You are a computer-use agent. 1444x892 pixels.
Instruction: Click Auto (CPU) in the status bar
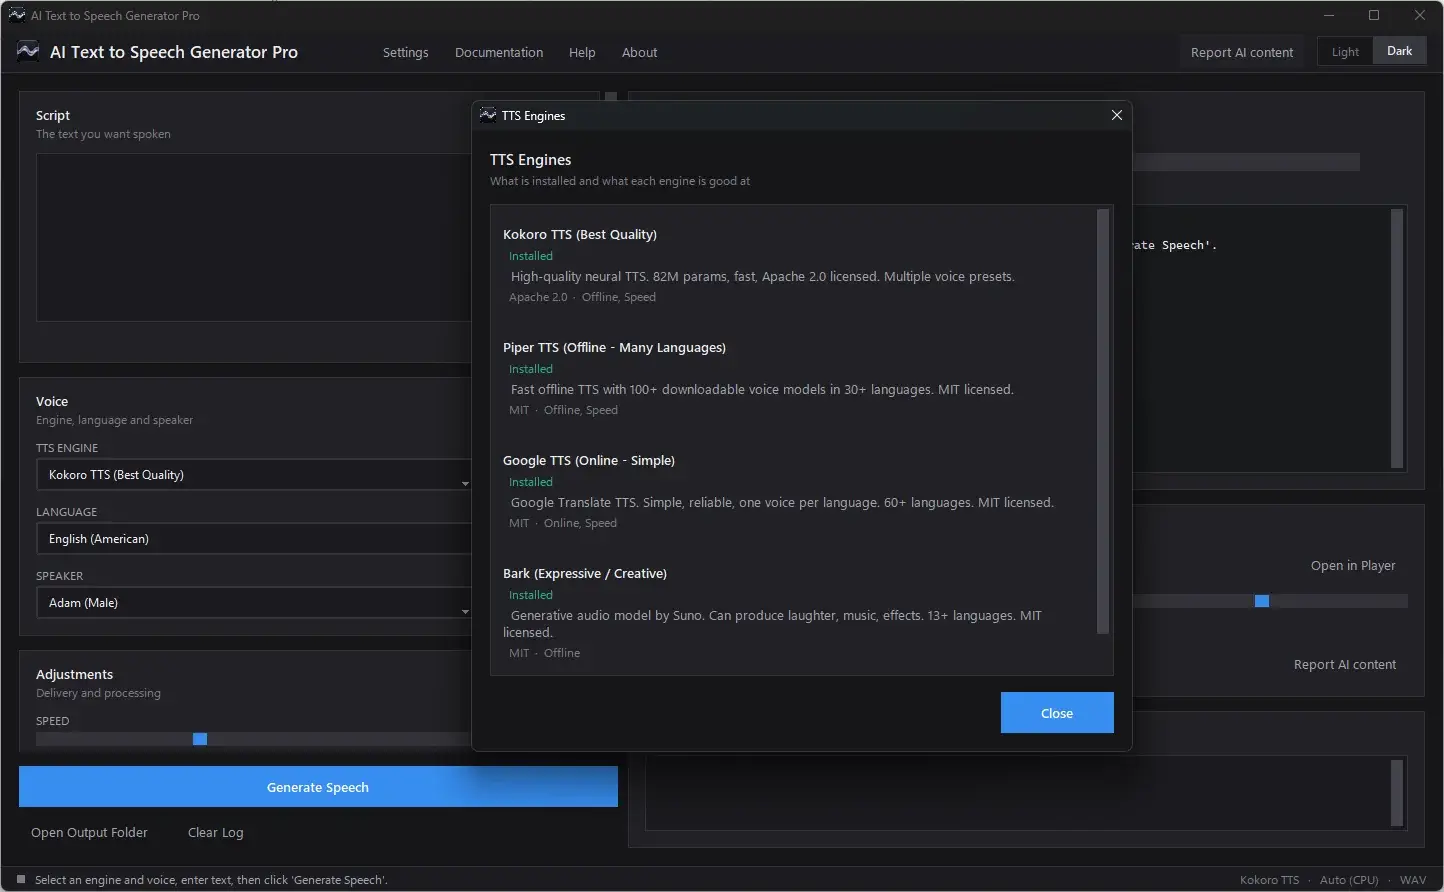pos(1349,880)
